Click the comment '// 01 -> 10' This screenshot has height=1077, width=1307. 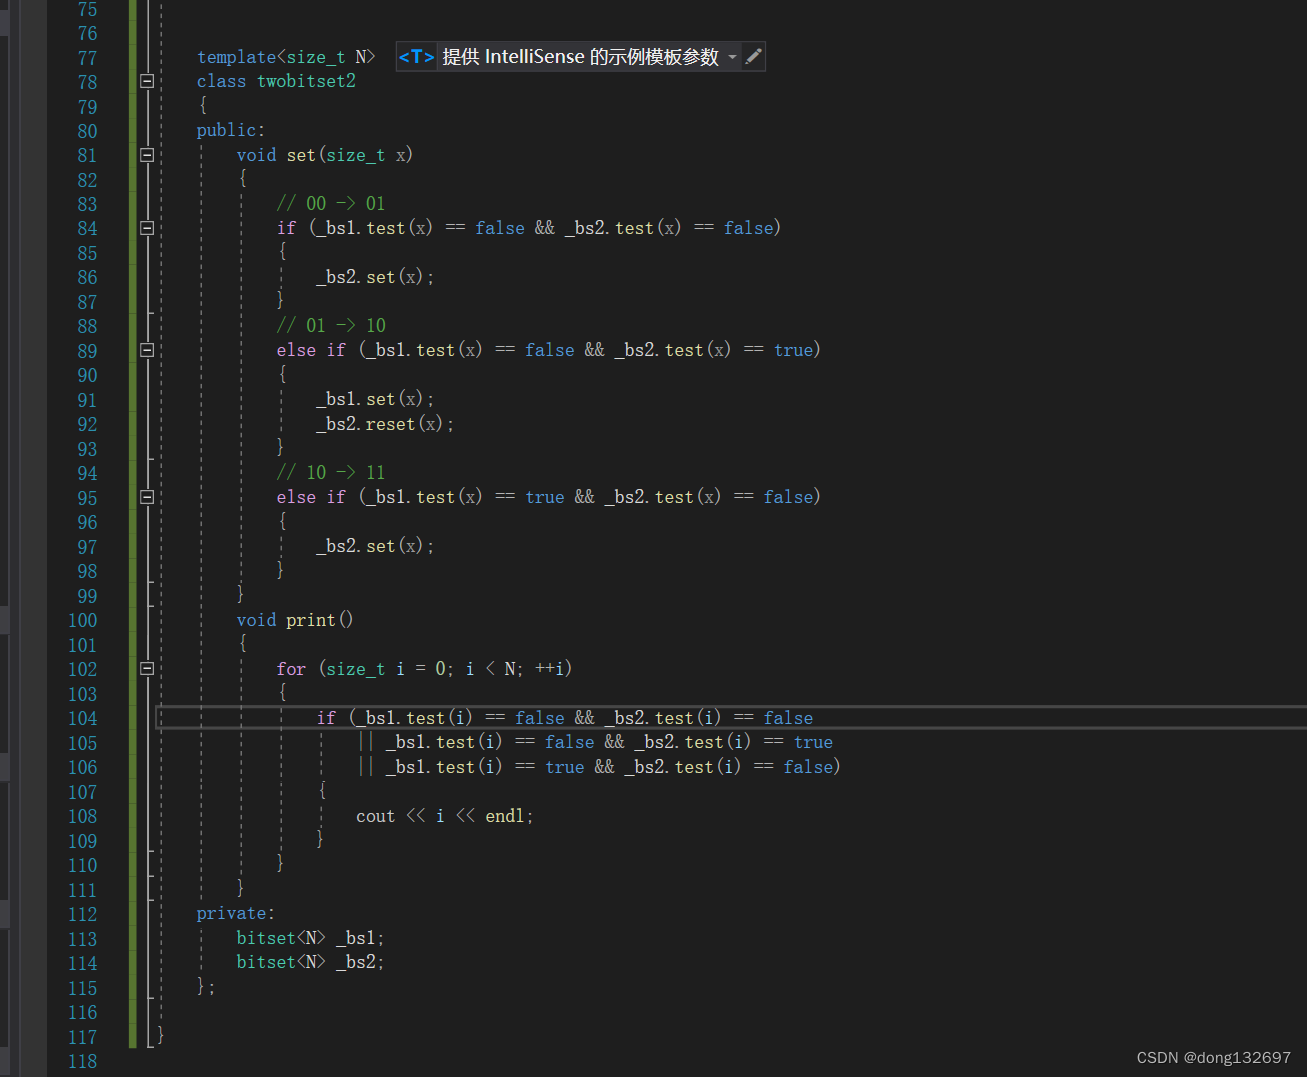click(x=331, y=325)
